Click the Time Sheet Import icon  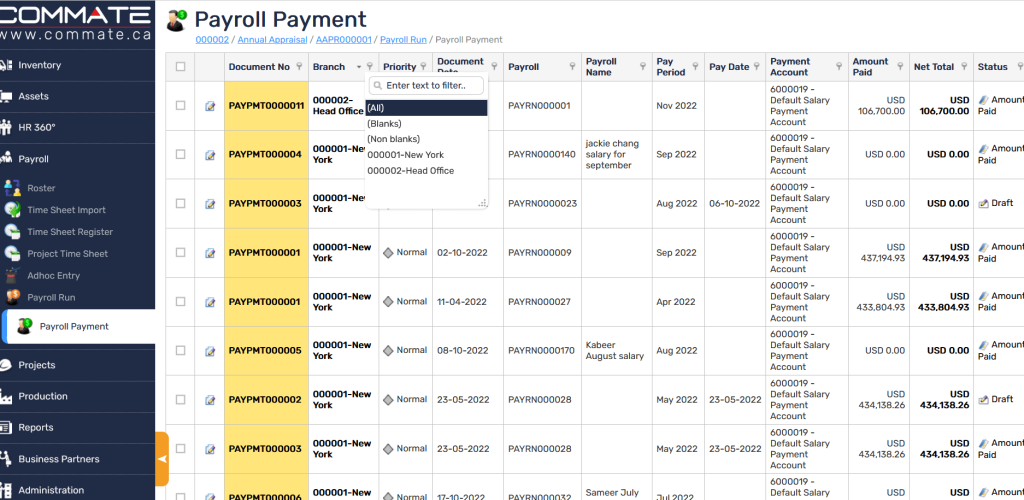[x=12, y=210]
